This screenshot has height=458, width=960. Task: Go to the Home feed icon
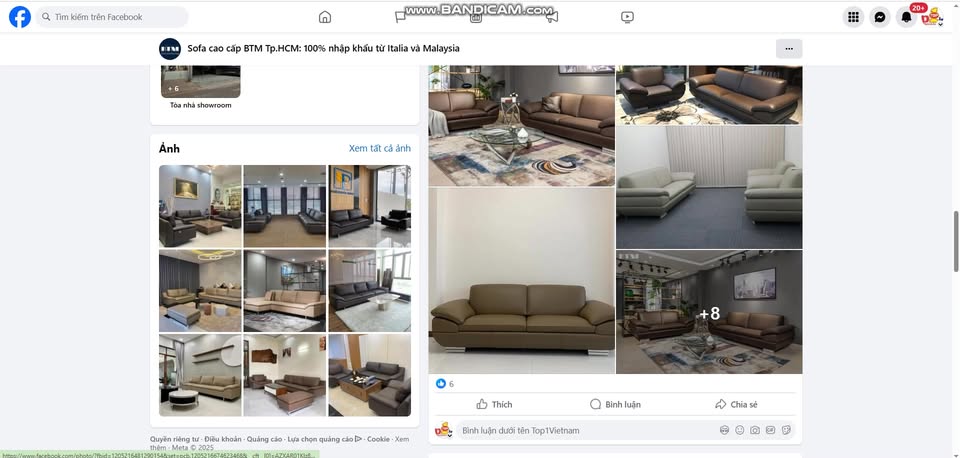[324, 17]
